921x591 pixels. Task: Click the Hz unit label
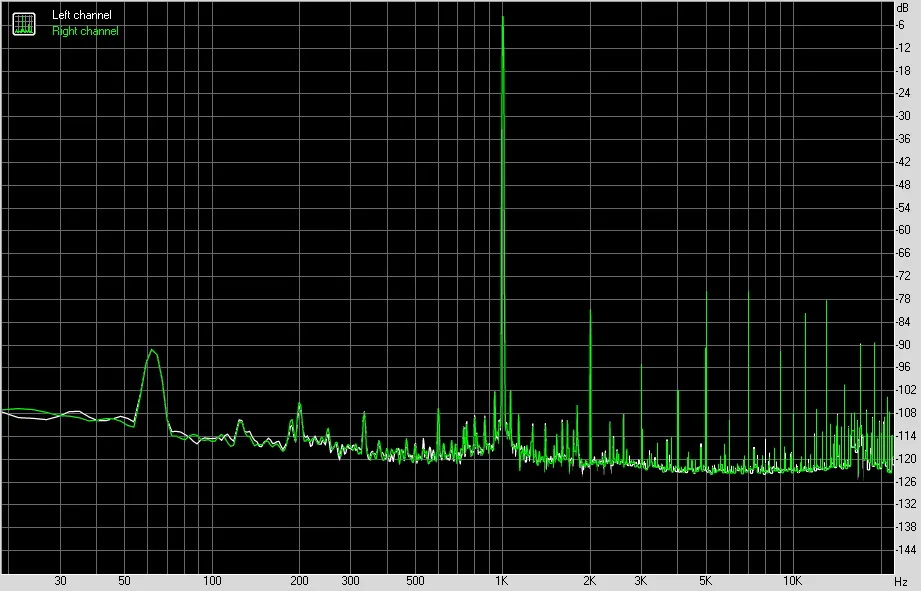click(901, 582)
